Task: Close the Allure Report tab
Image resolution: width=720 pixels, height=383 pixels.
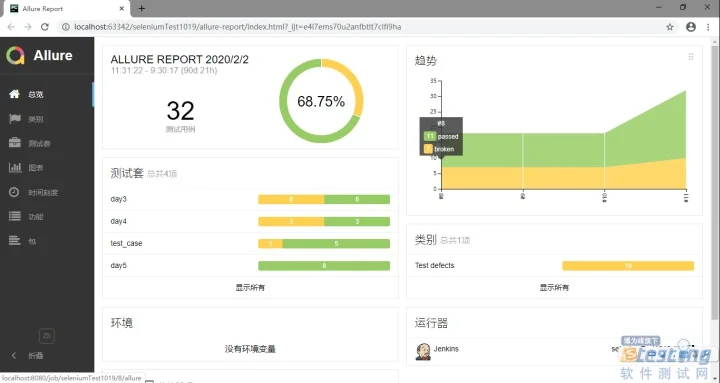Action: tap(122, 8)
